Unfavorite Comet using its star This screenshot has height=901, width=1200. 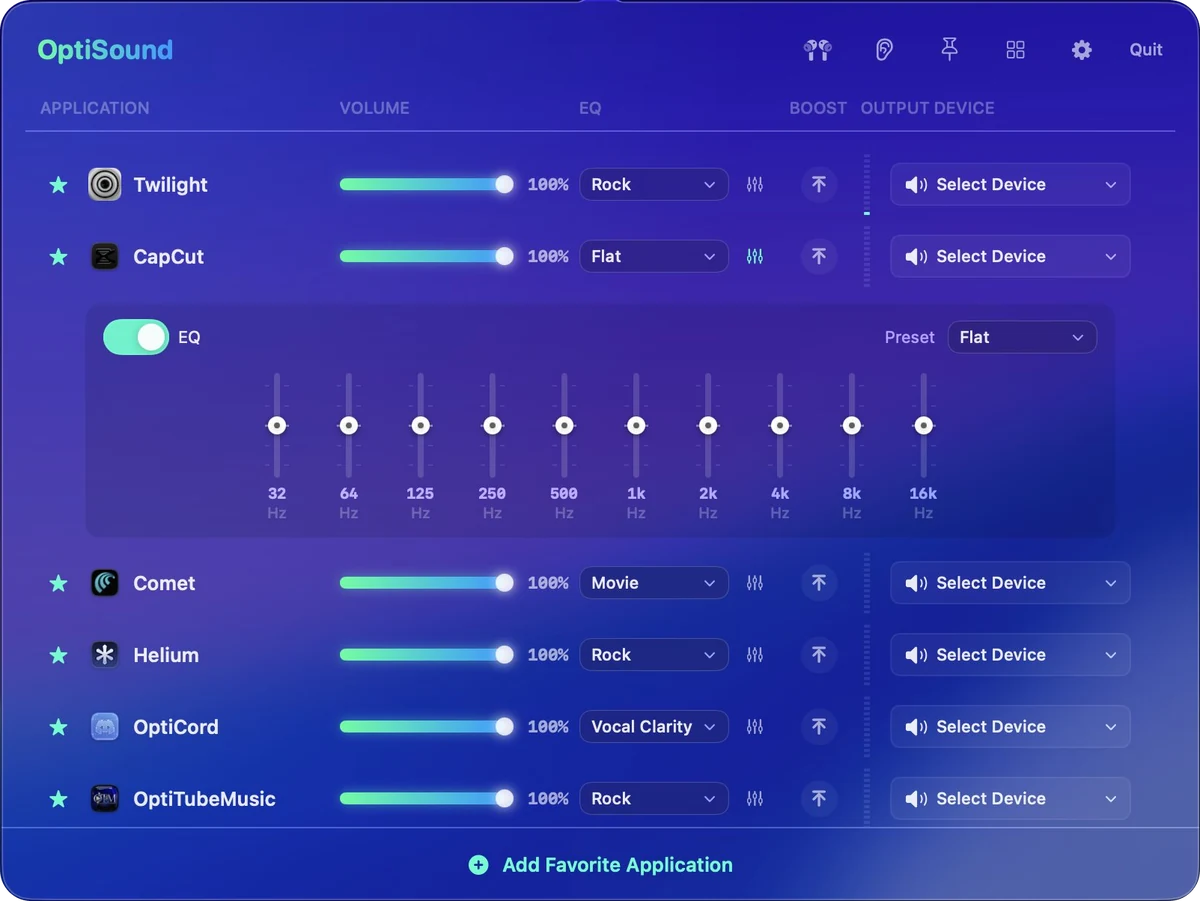(59, 583)
